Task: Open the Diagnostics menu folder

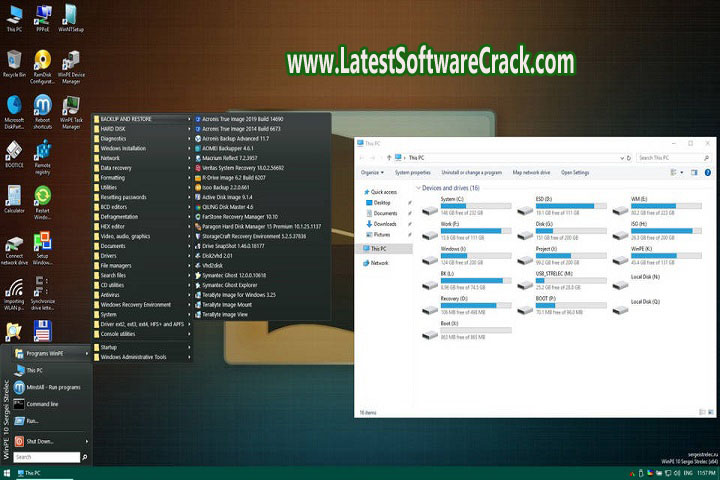Action: [142, 138]
